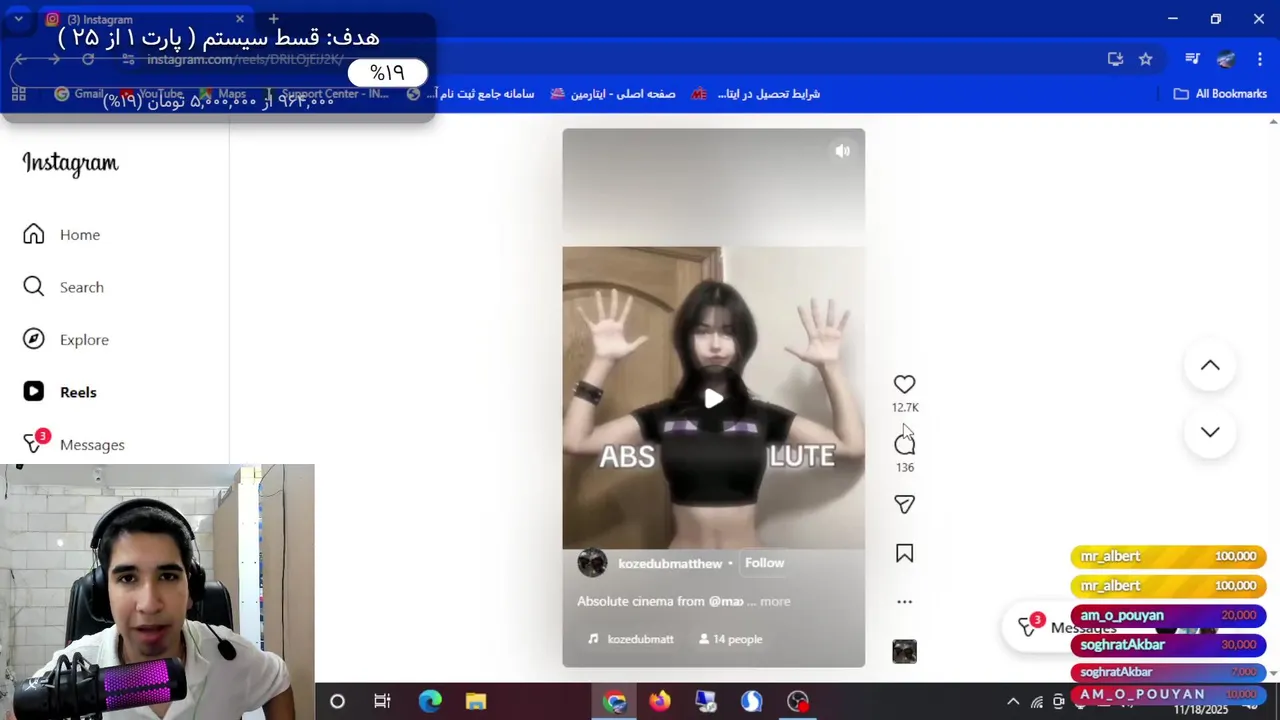The height and width of the screenshot is (720, 1280).
Task: Expand the caption with more
Action: pyautogui.click(x=775, y=601)
